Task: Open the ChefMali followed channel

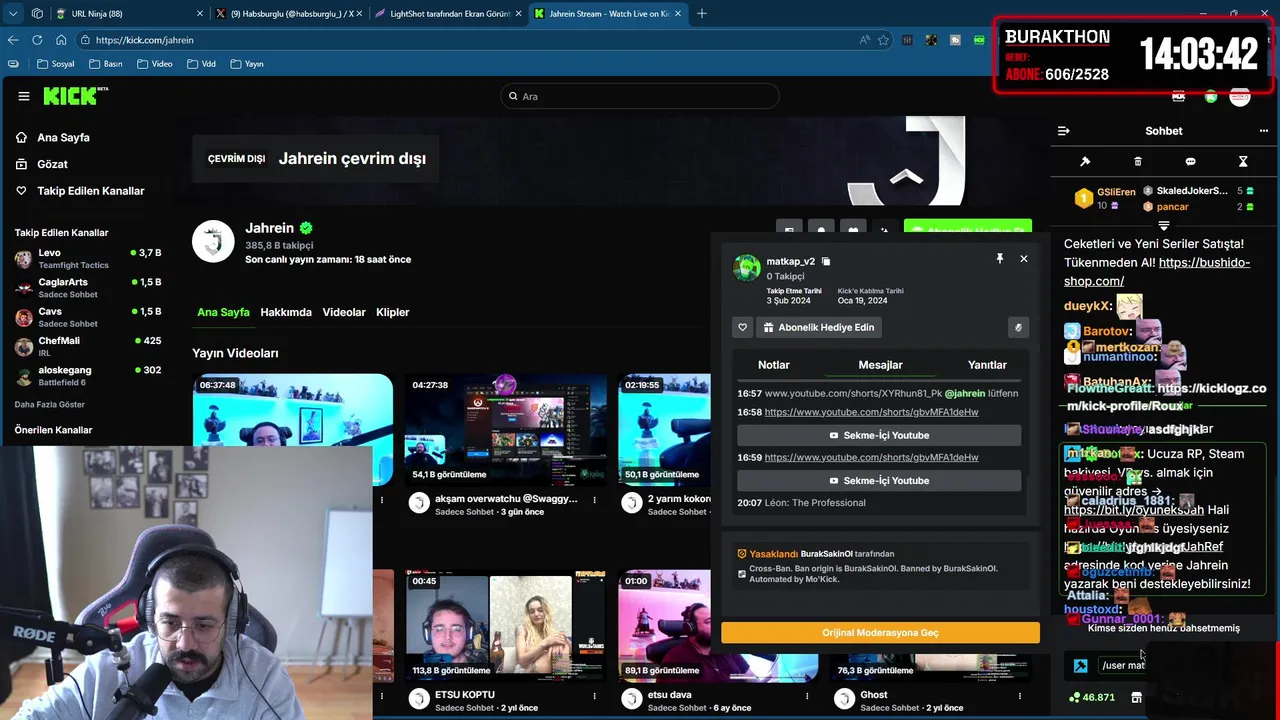Action: 88,346
